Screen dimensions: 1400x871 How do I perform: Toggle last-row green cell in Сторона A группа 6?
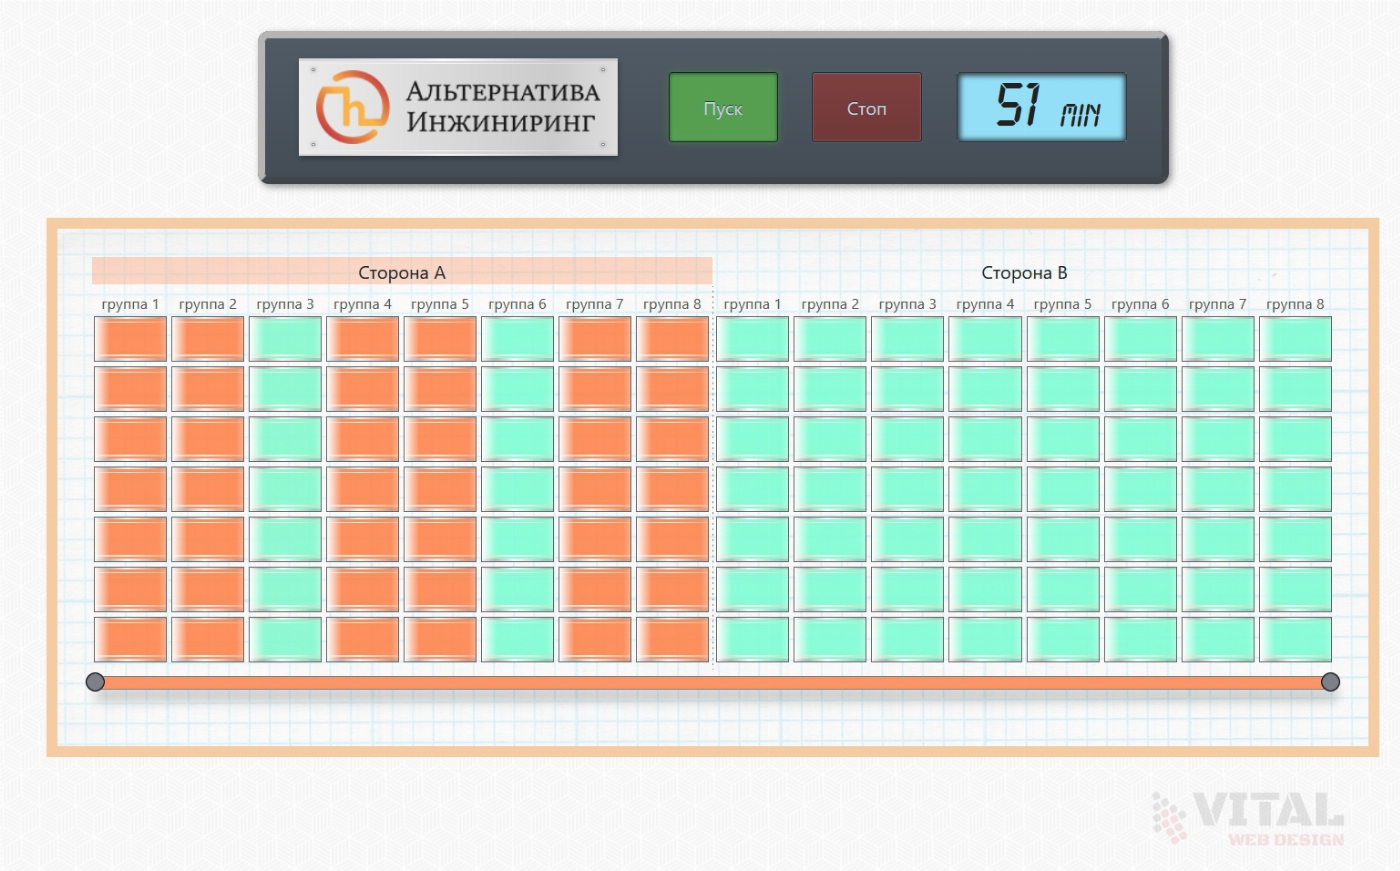pos(517,639)
